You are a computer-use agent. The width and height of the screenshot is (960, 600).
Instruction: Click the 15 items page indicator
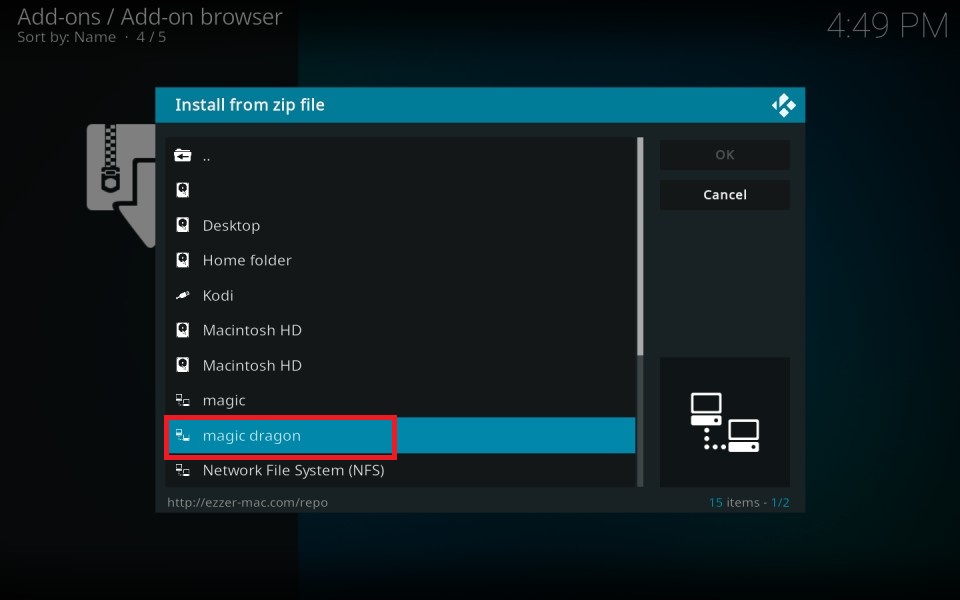point(749,503)
